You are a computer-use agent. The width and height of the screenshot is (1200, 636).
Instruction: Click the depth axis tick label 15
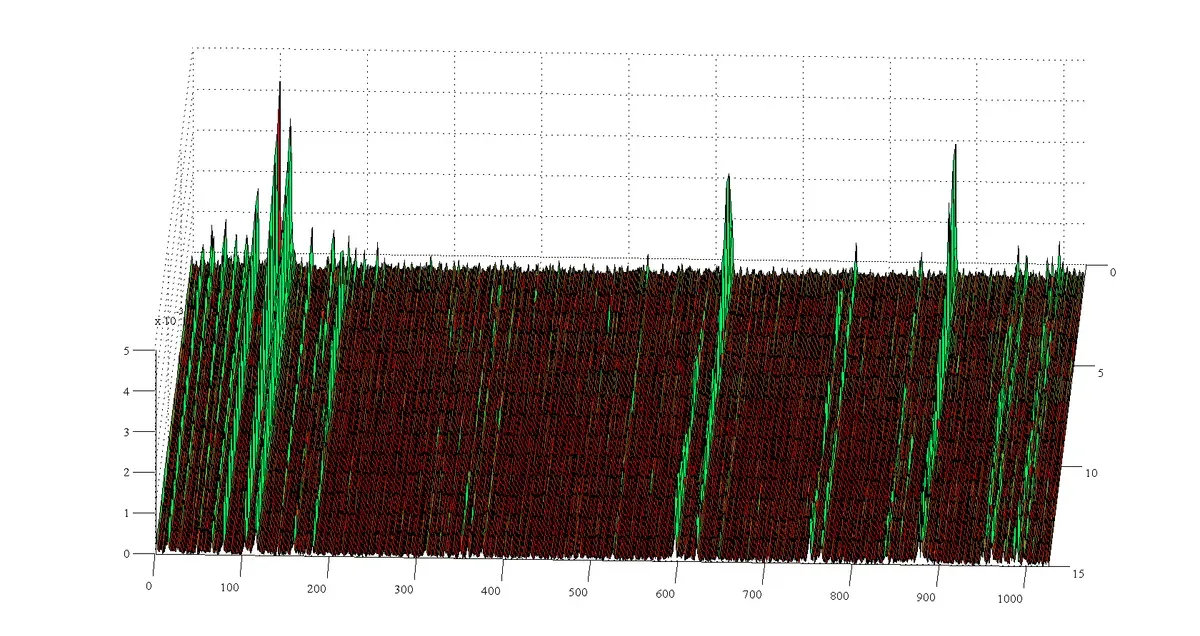1079,574
